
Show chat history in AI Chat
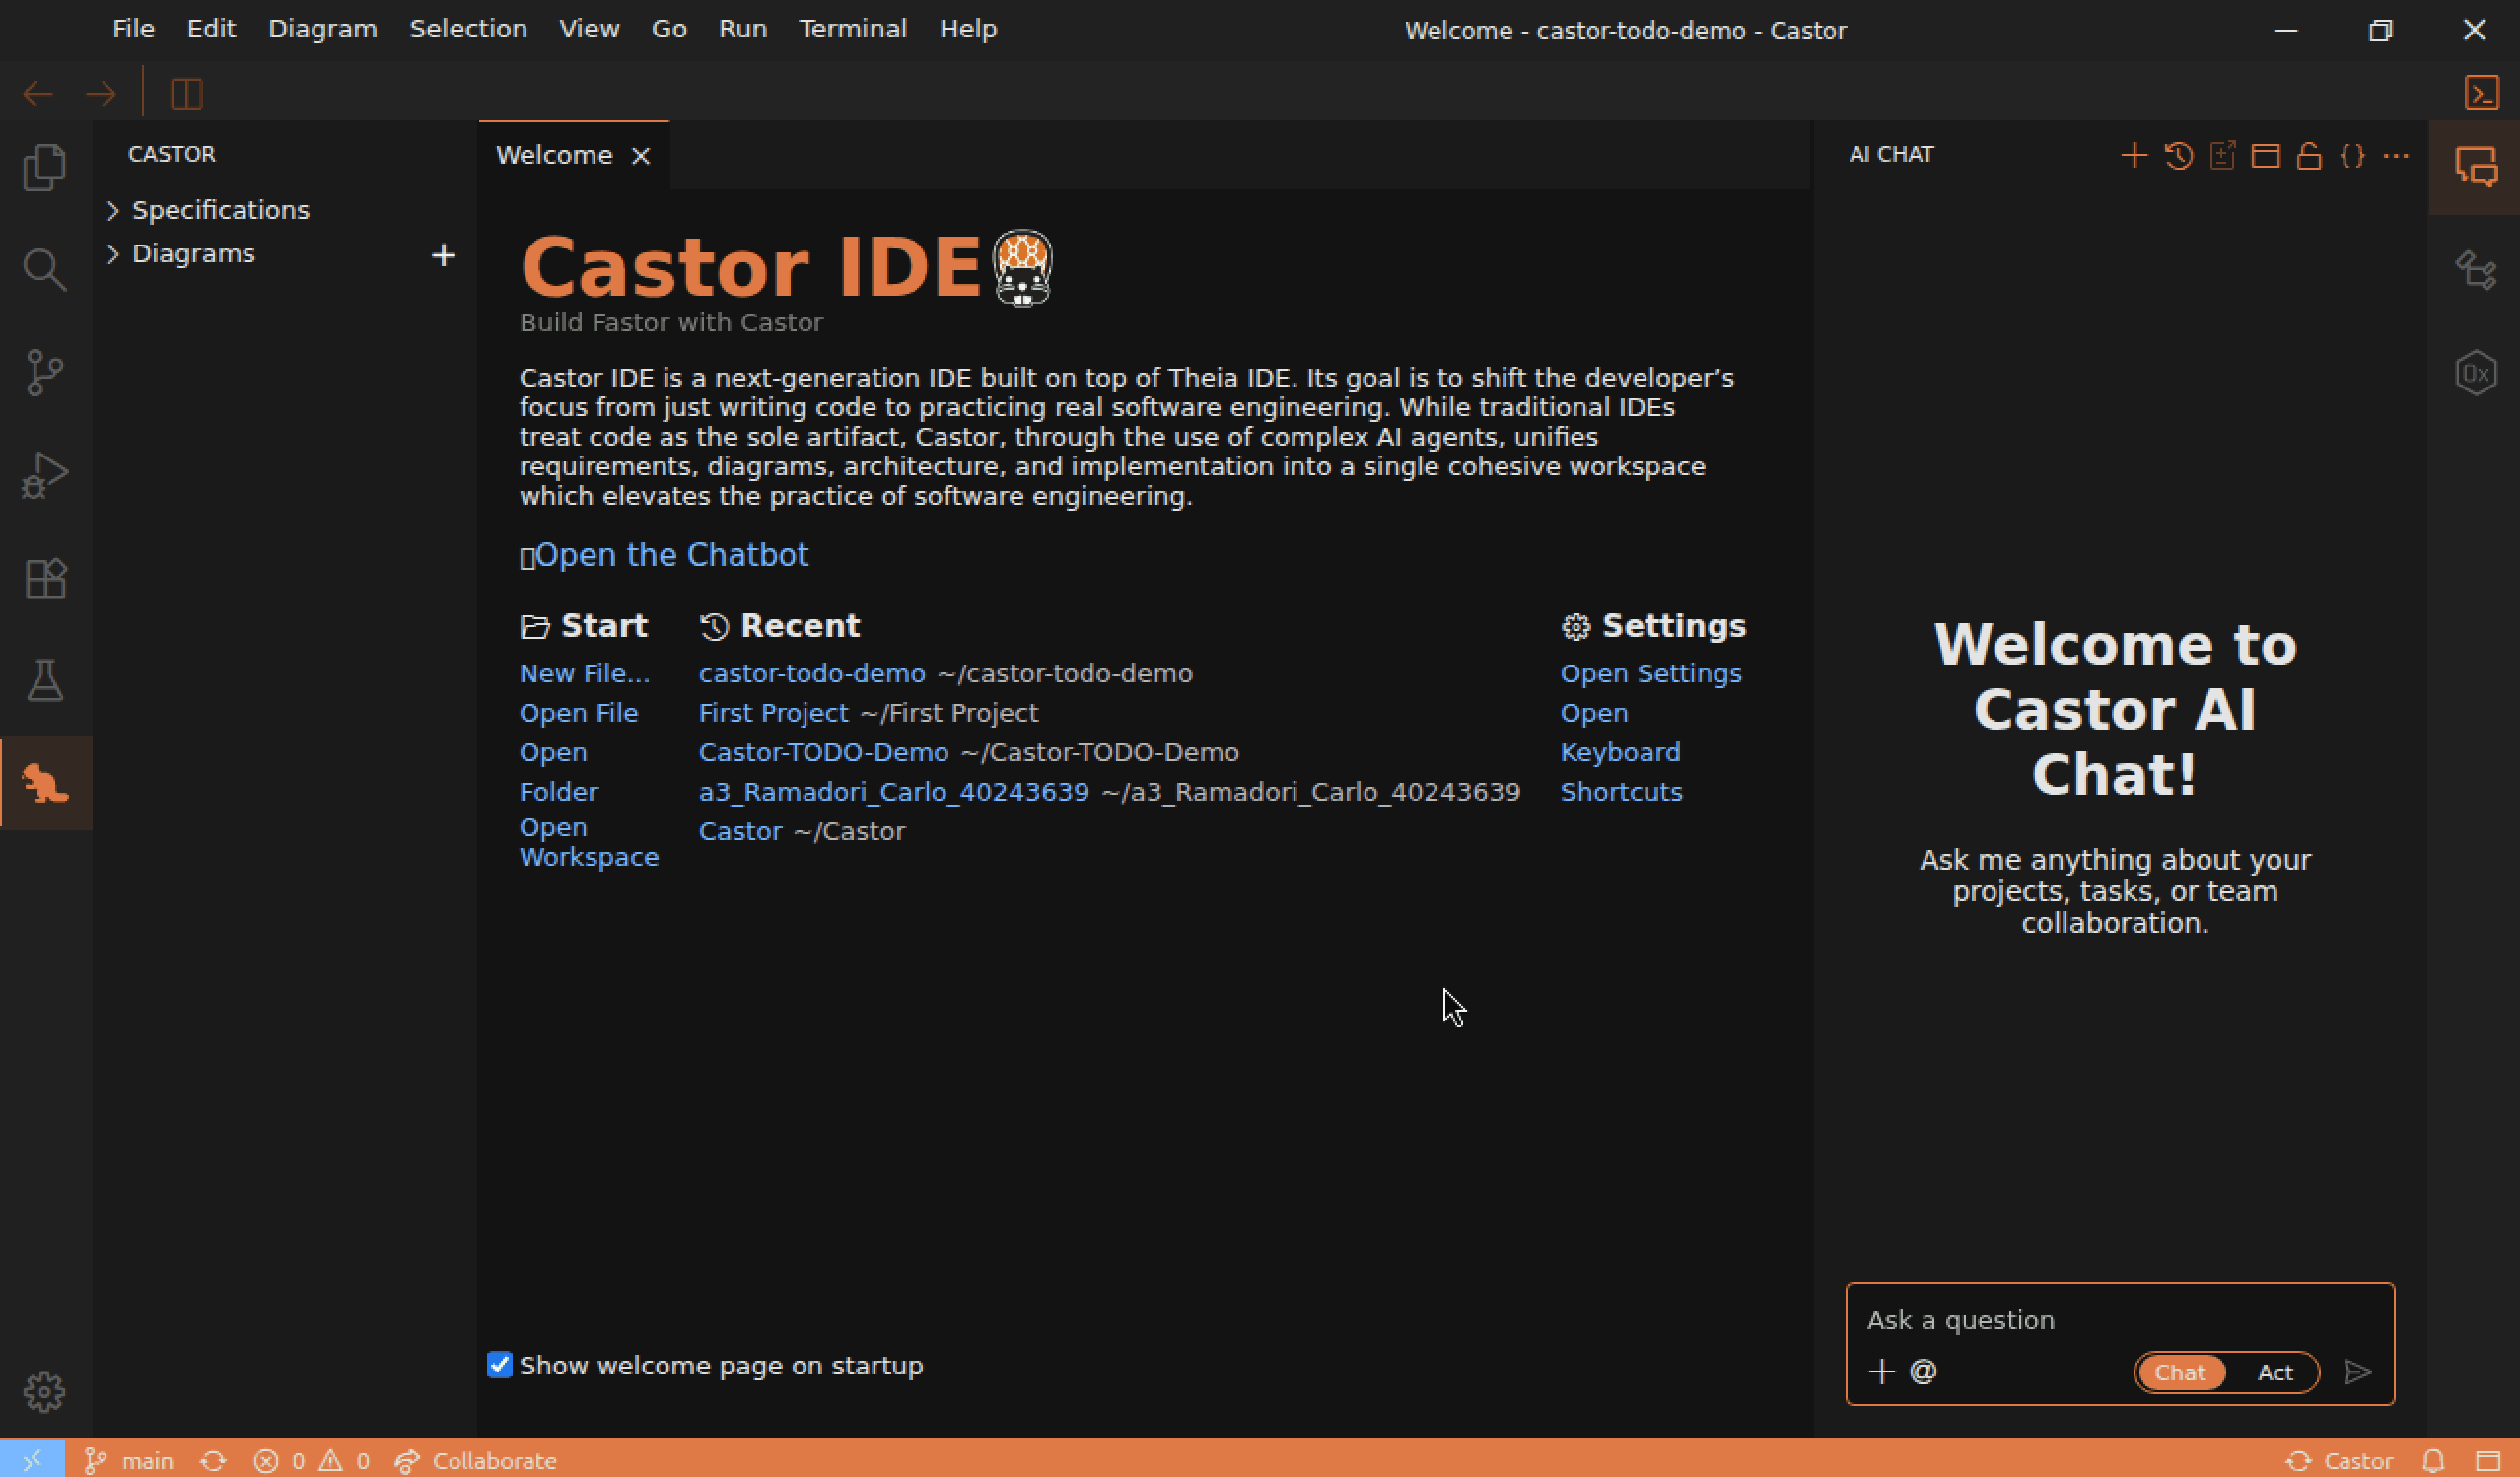(x=2178, y=155)
